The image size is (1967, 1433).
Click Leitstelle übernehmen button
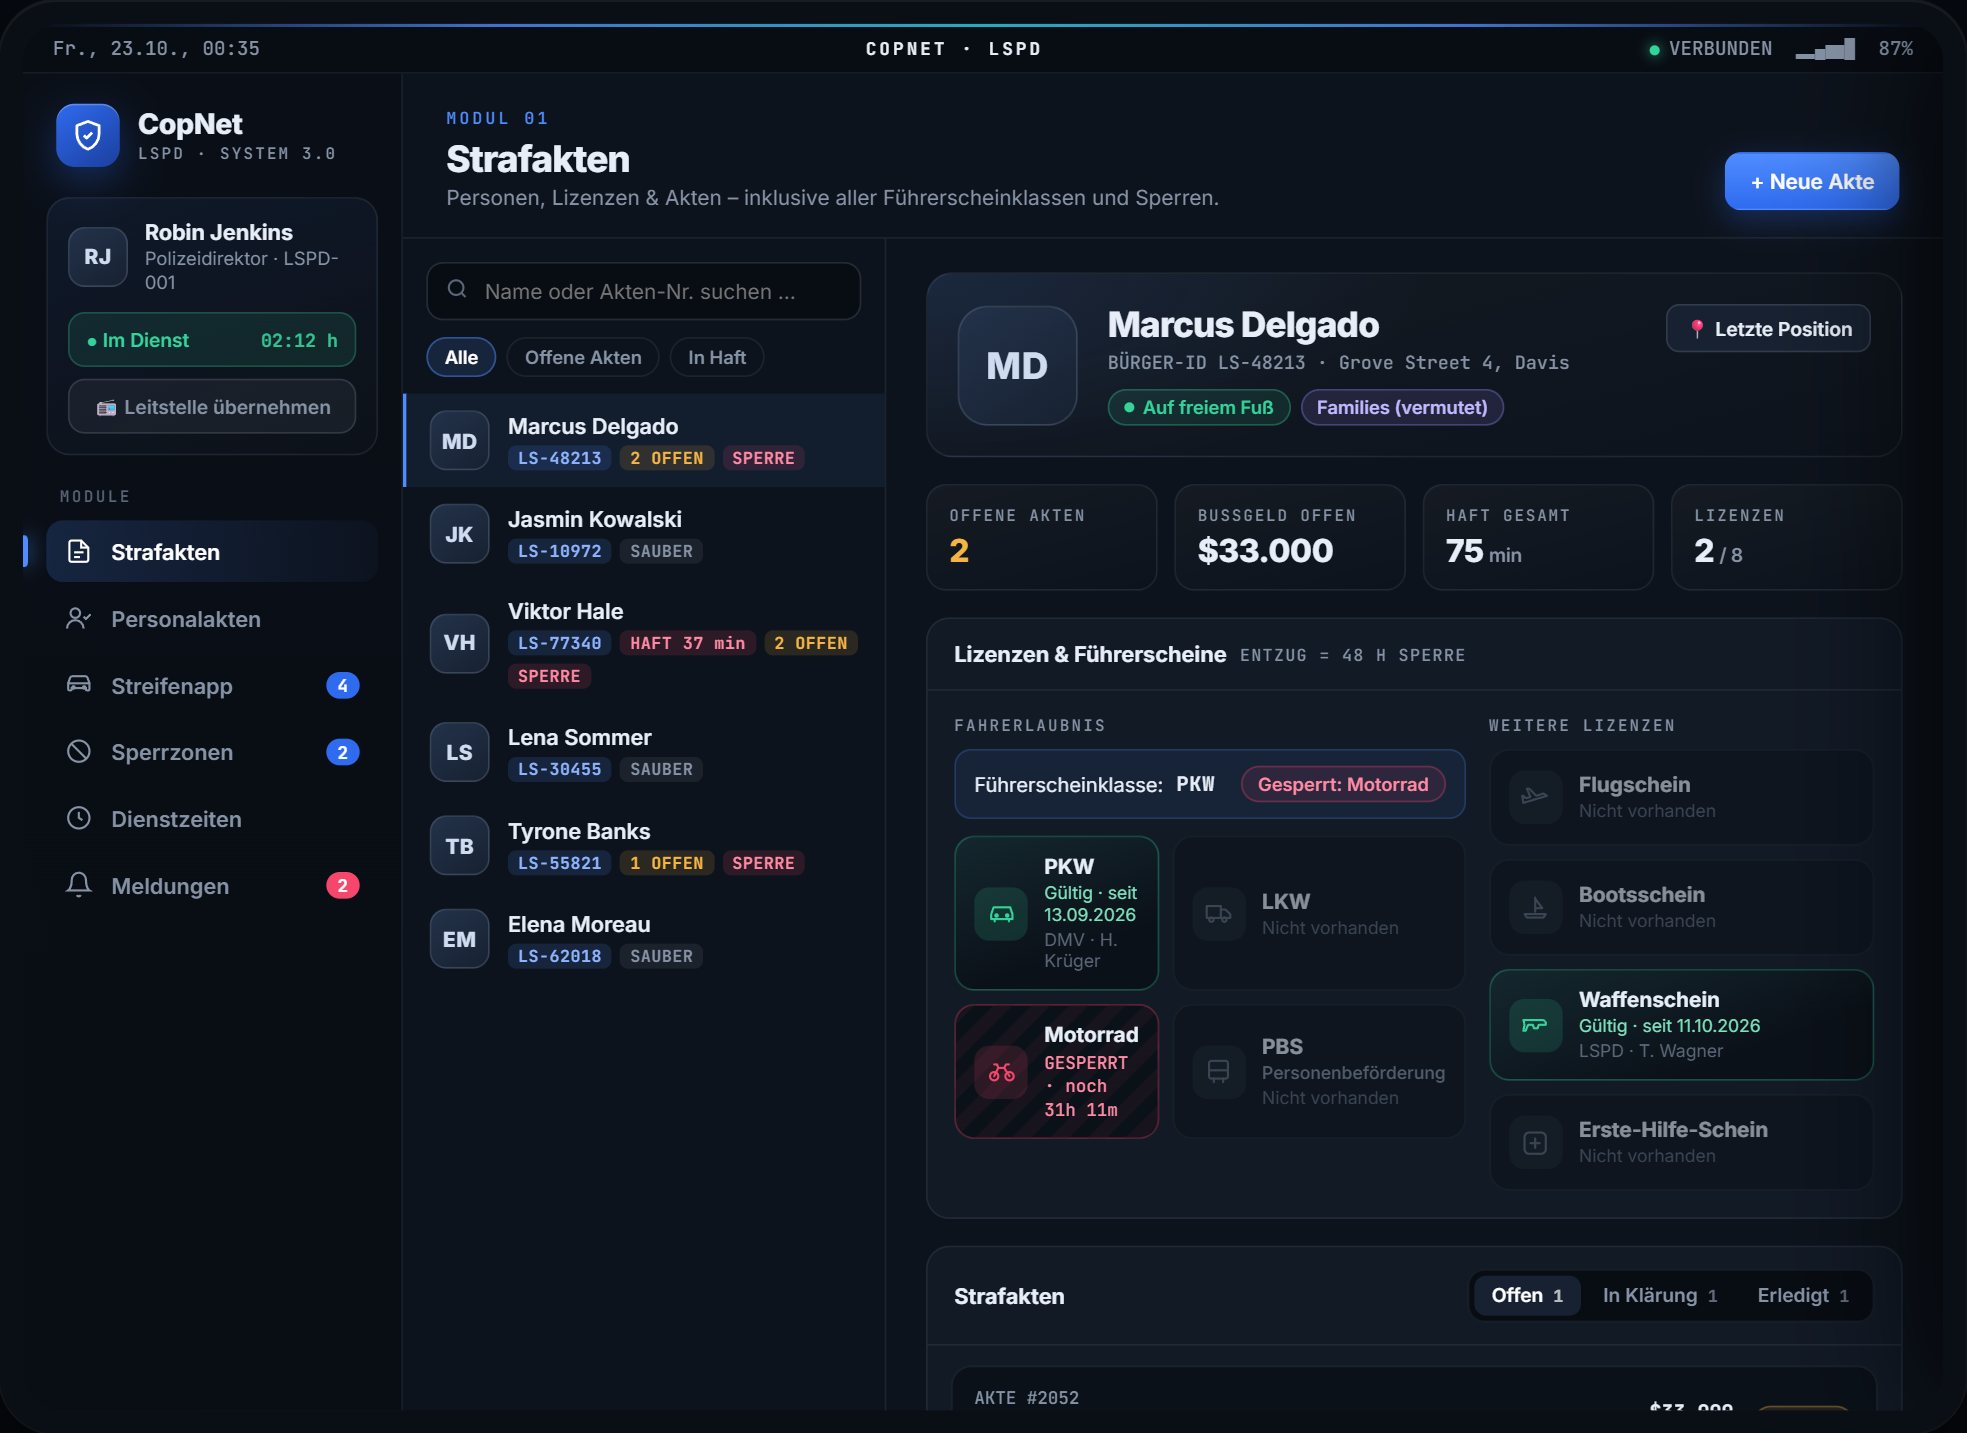(212, 407)
